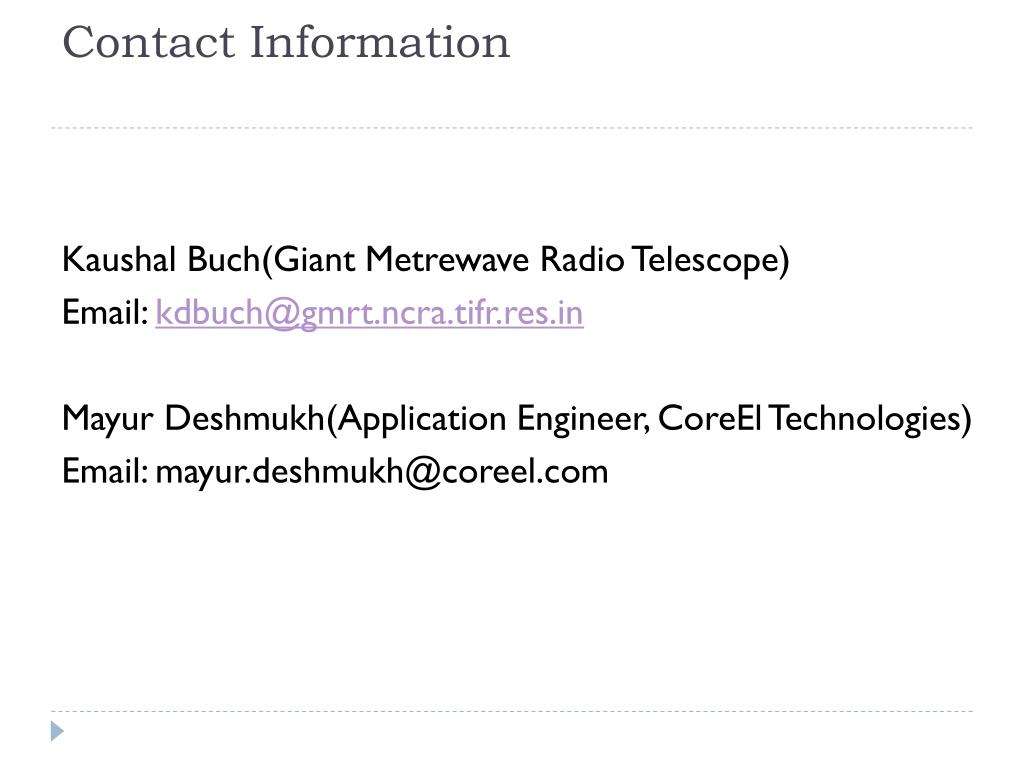The image size is (1024, 768).
Task: Click the Email label before mayur address
Action: 106,471
